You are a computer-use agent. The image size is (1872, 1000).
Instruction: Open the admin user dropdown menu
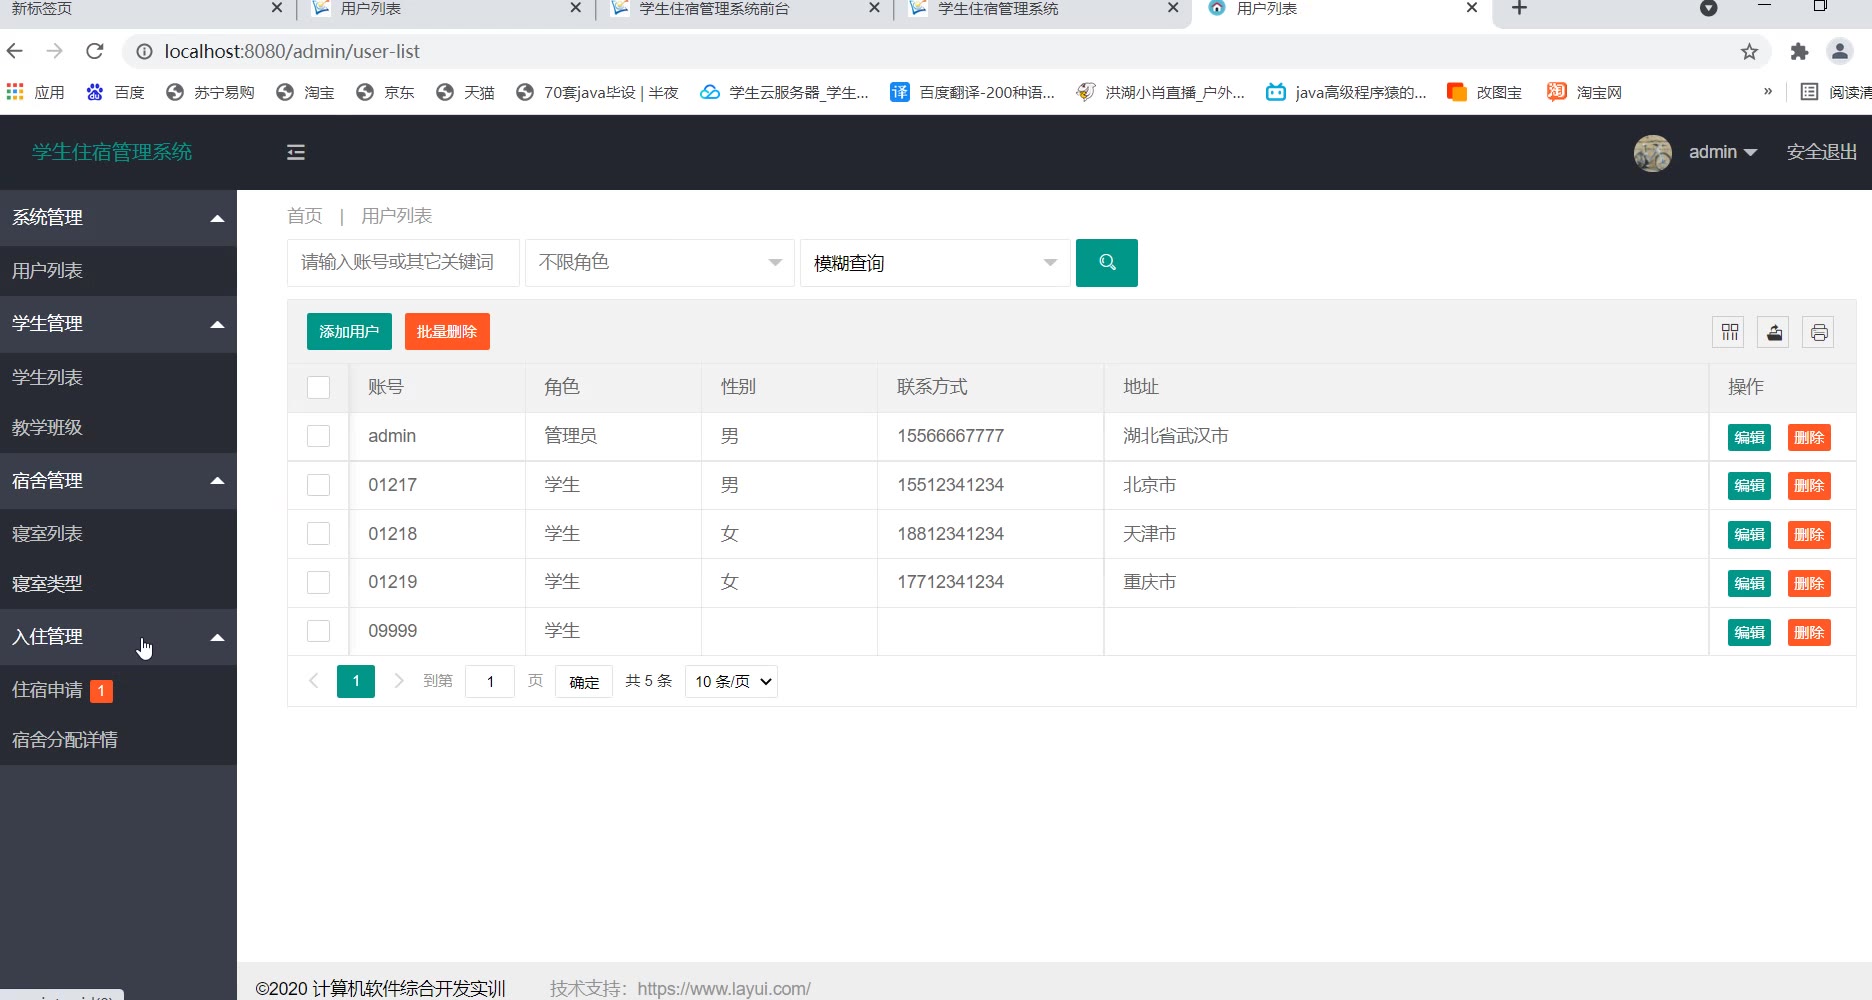coord(1722,152)
